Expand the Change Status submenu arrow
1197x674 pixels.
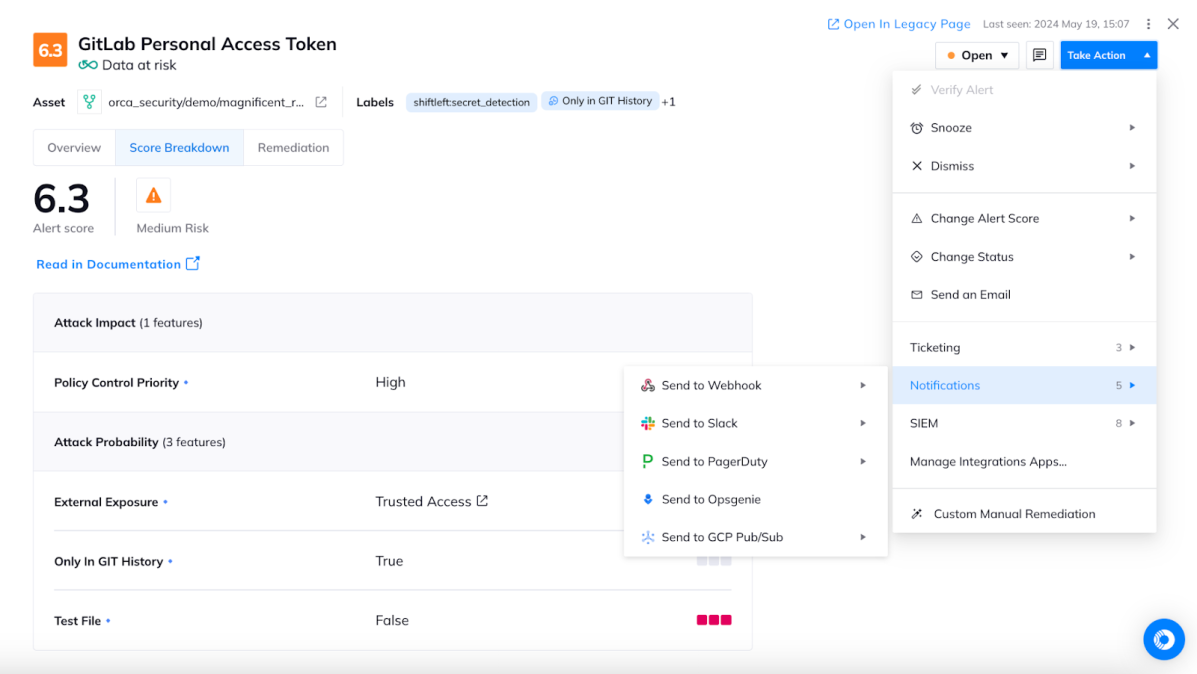pyautogui.click(x=1132, y=256)
